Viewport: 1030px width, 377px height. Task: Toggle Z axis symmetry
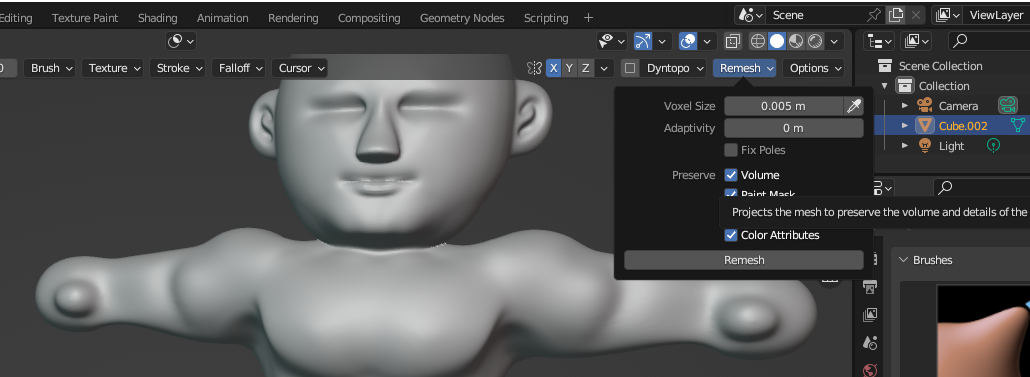click(x=585, y=68)
